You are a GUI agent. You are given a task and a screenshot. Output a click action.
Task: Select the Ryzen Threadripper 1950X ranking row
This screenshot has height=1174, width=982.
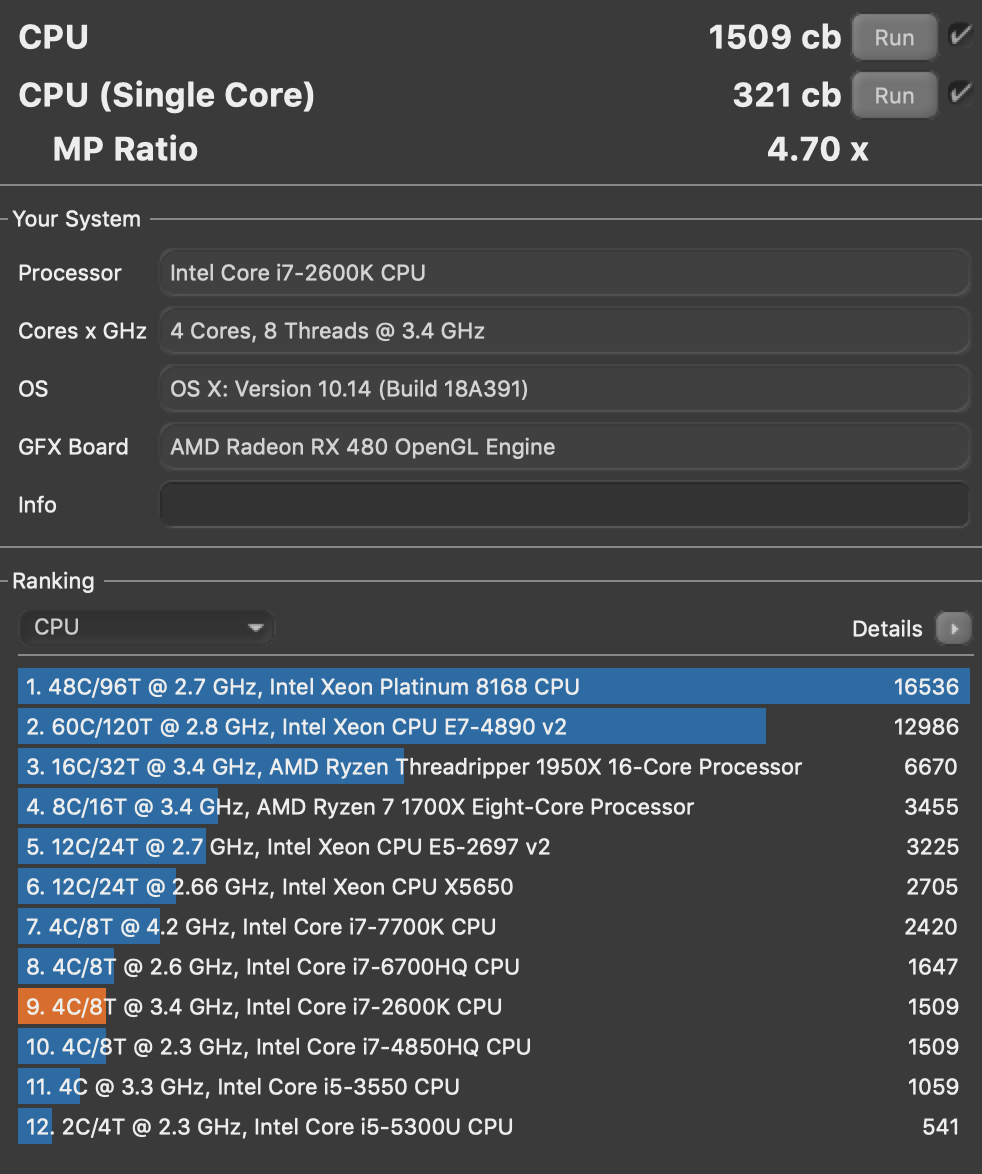pos(494,767)
